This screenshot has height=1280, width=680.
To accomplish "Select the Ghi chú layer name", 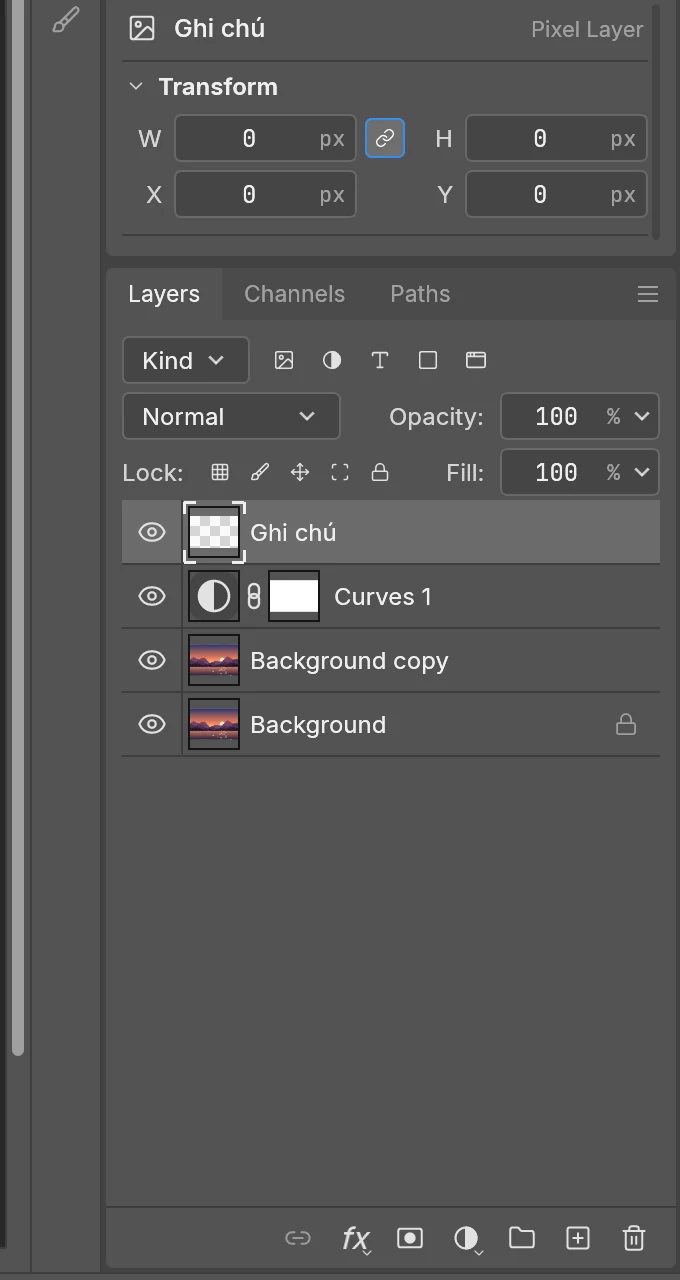I will [x=293, y=533].
